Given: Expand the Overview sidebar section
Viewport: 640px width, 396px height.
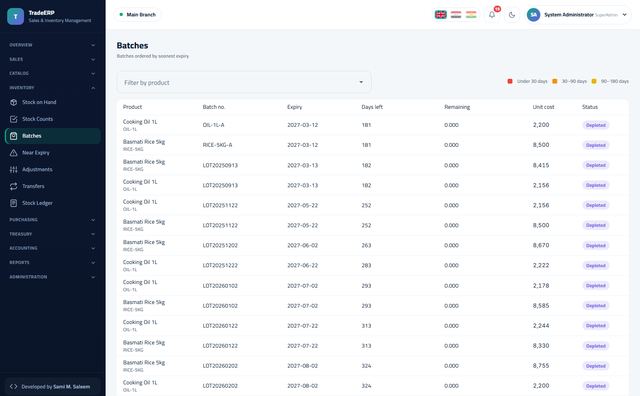Looking at the screenshot, I should pos(52,45).
